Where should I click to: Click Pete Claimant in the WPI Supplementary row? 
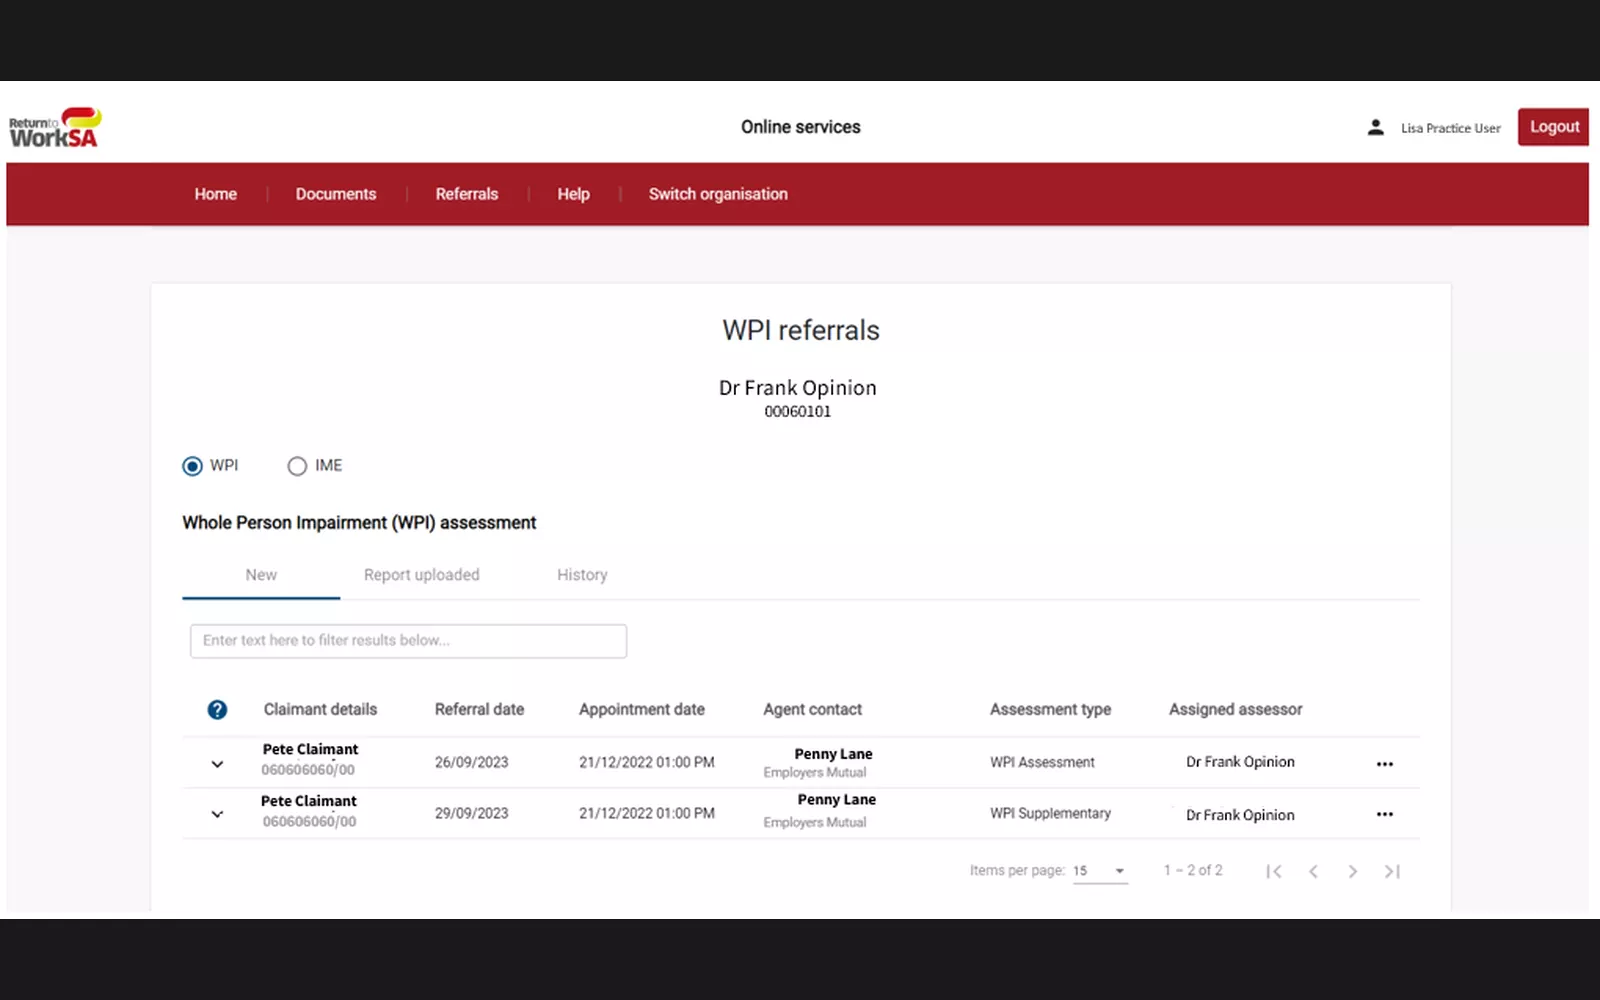pyautogui.click(x=309, y=801)
